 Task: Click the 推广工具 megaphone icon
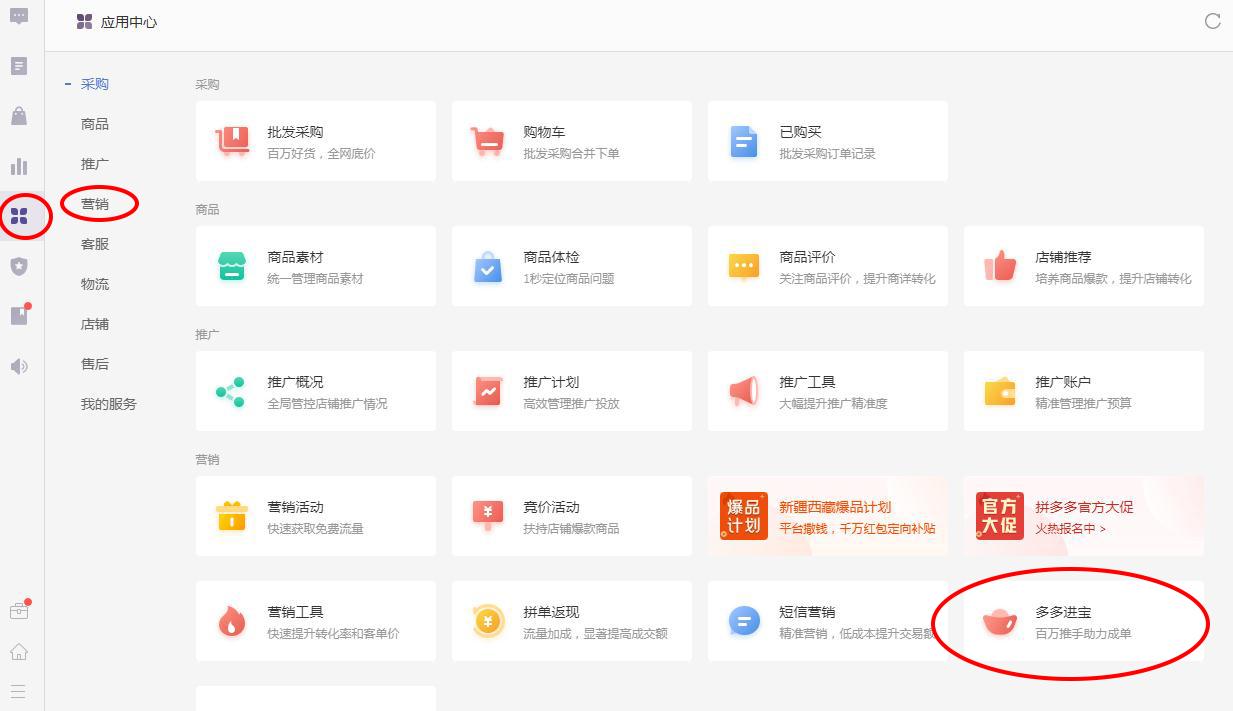[744, 391]
